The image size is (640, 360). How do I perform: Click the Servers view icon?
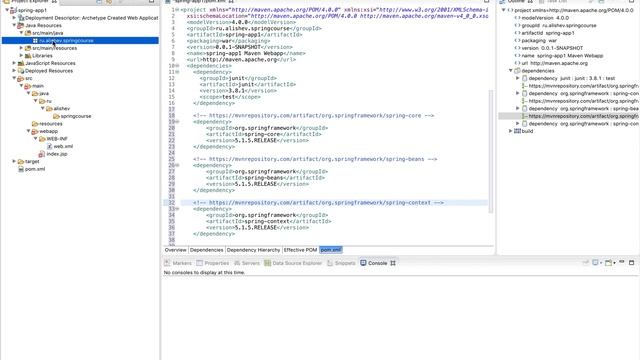(237, 263)
